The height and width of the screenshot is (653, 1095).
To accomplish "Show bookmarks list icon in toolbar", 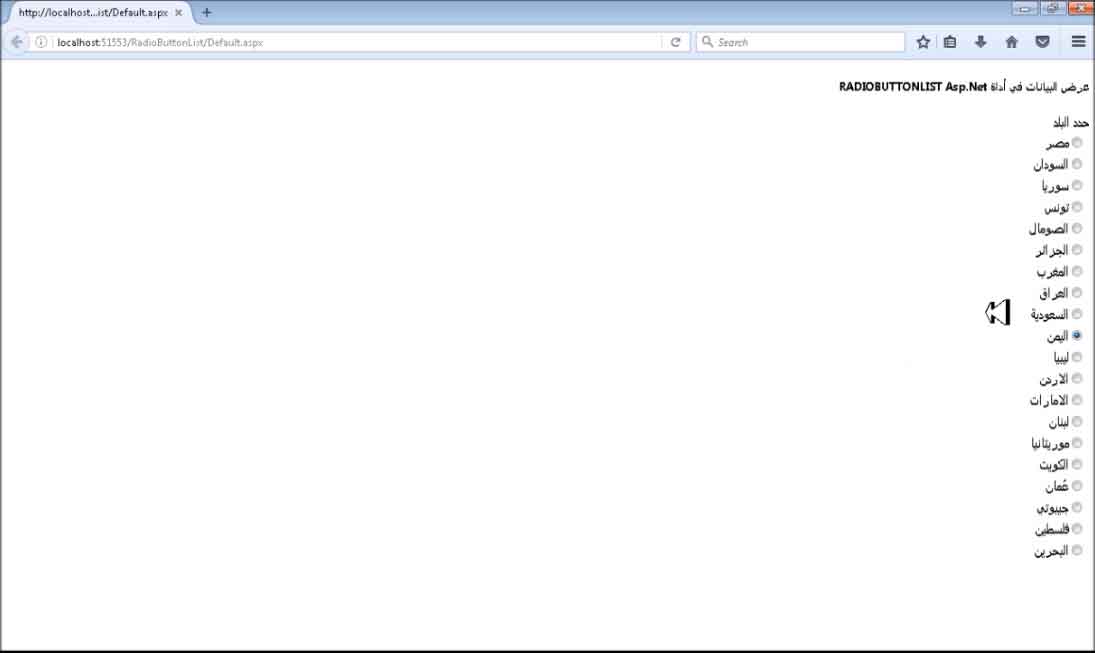I will [x=950, y=42].
